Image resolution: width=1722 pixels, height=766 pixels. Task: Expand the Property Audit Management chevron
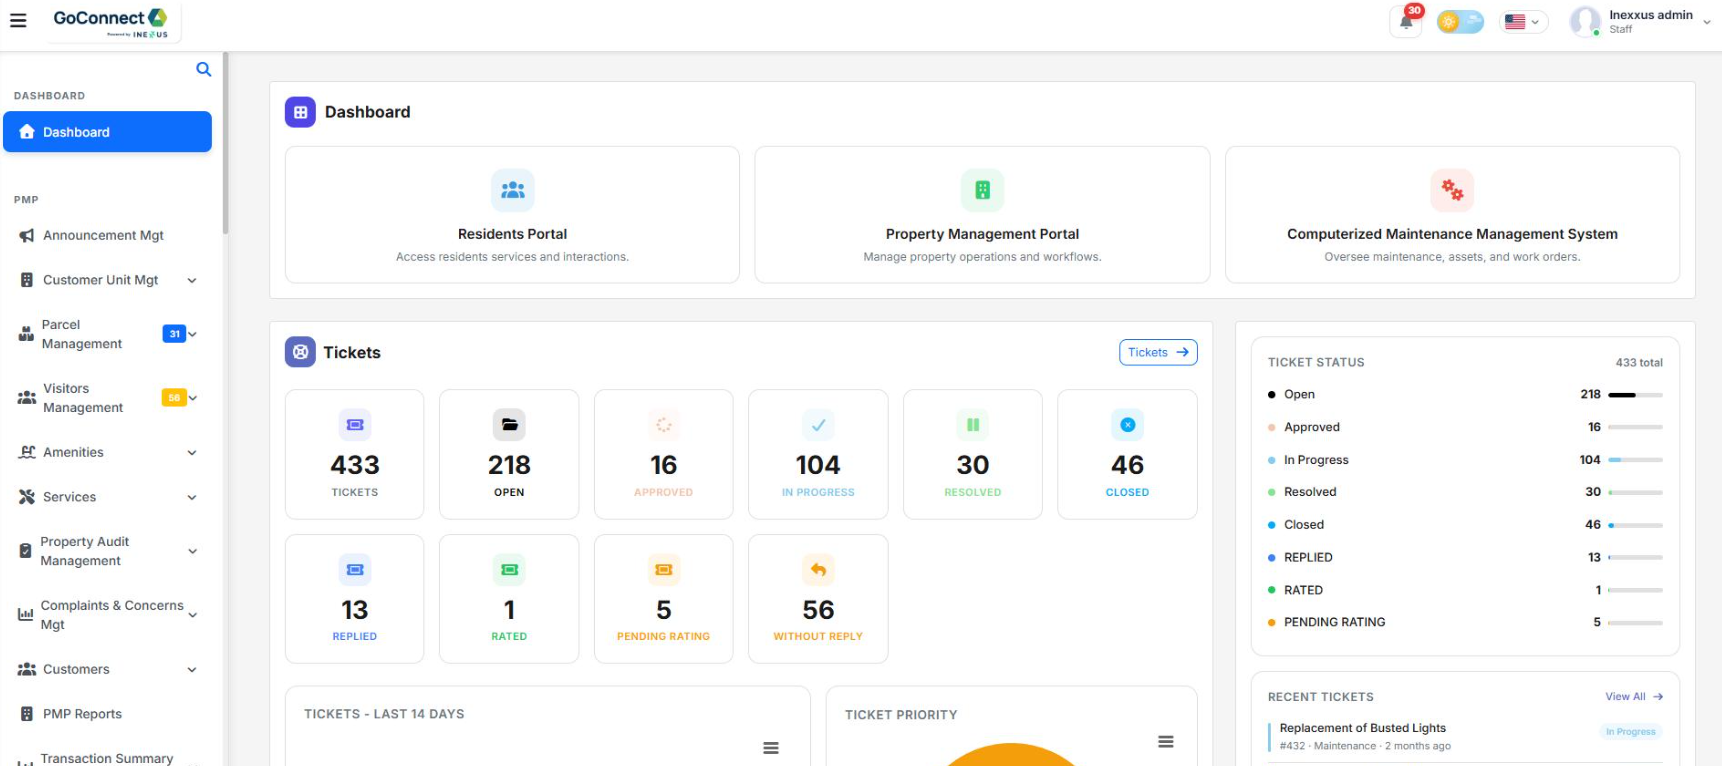(x=192, y=551)
